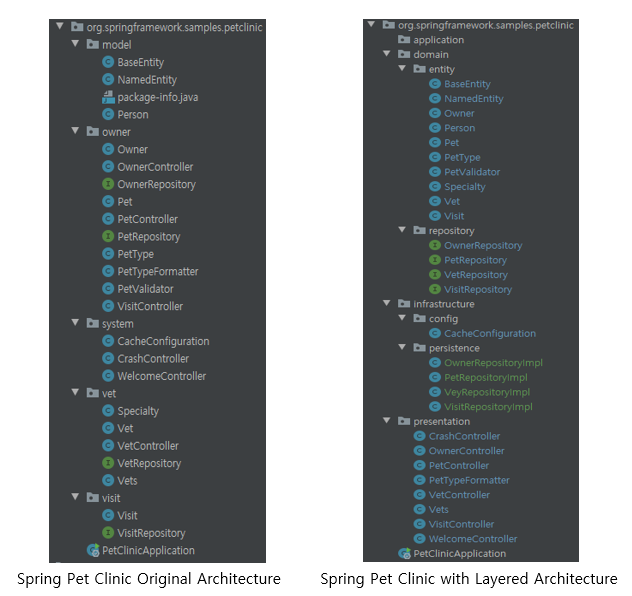Collapse the infrastructure package arrow
This screenshot has height=596, width=632.
(x=387, y=303)
